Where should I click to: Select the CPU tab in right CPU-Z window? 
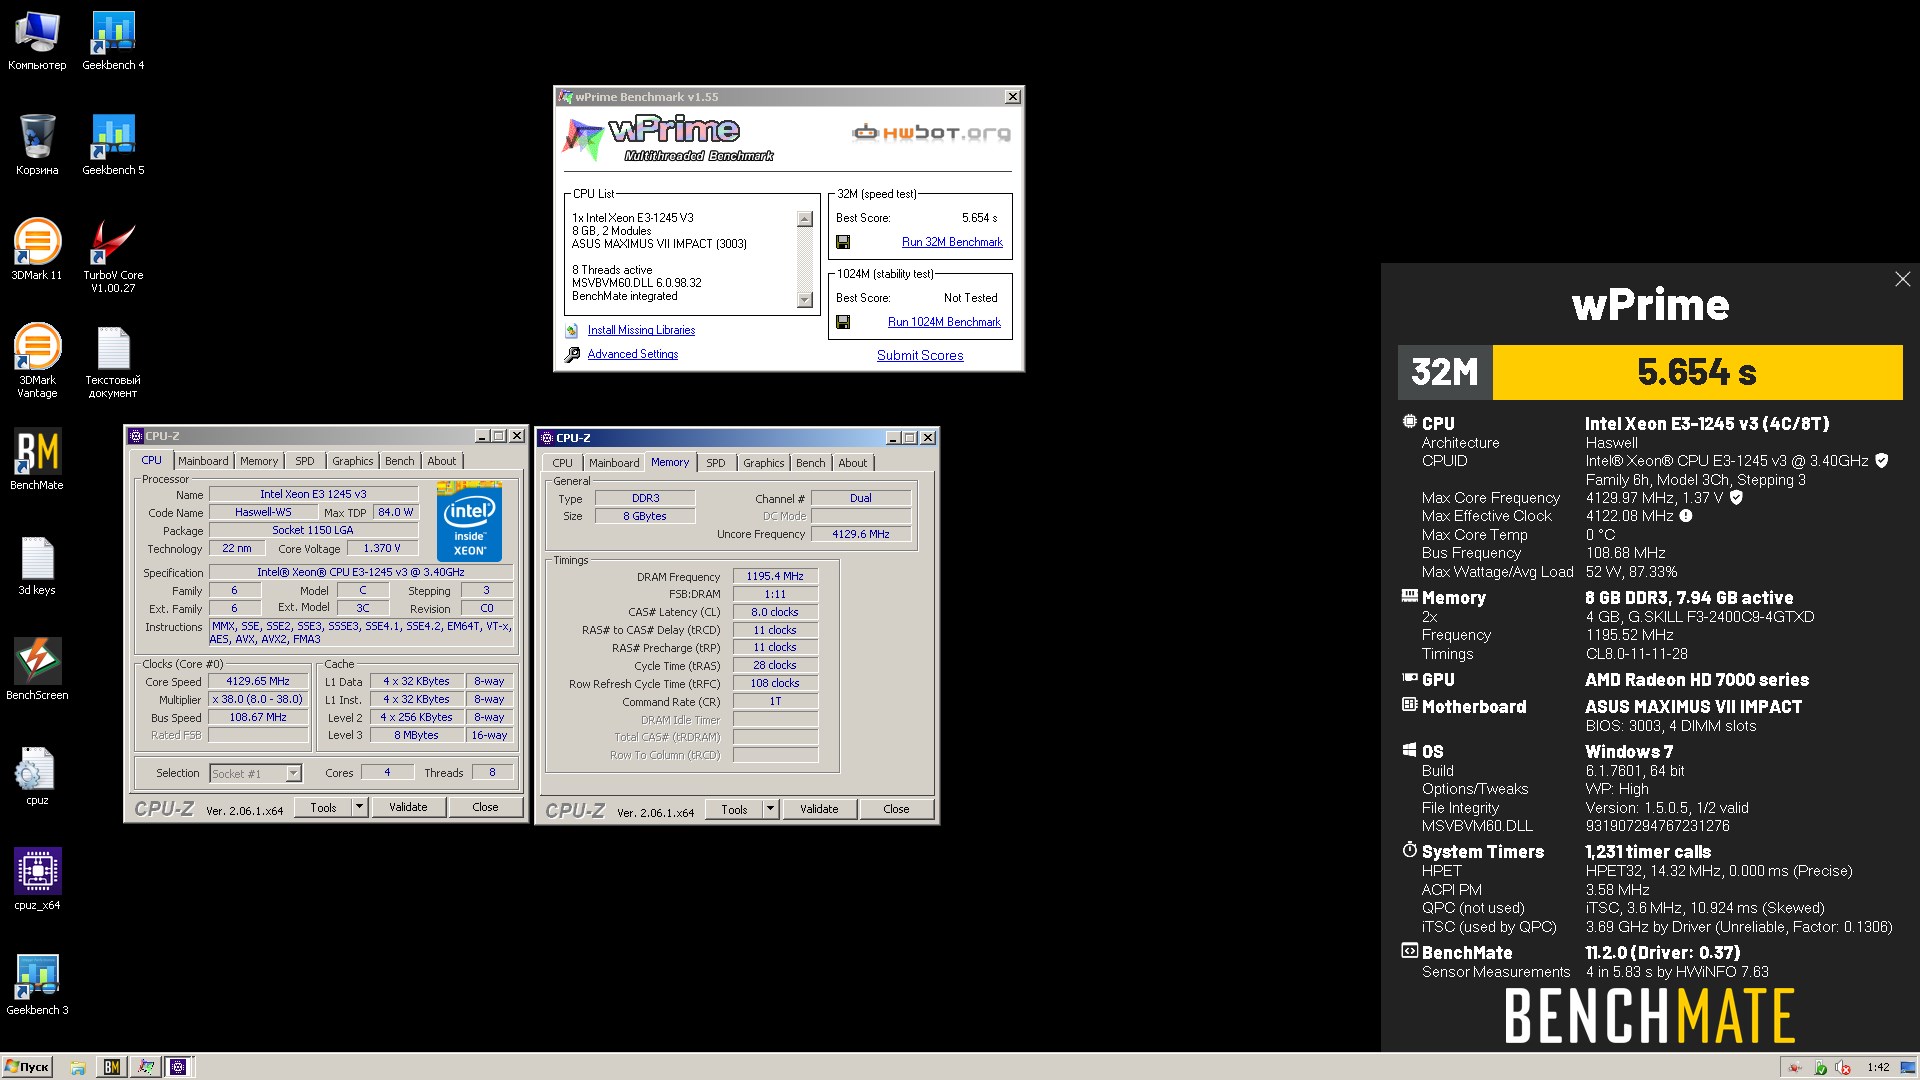point(563,463)
